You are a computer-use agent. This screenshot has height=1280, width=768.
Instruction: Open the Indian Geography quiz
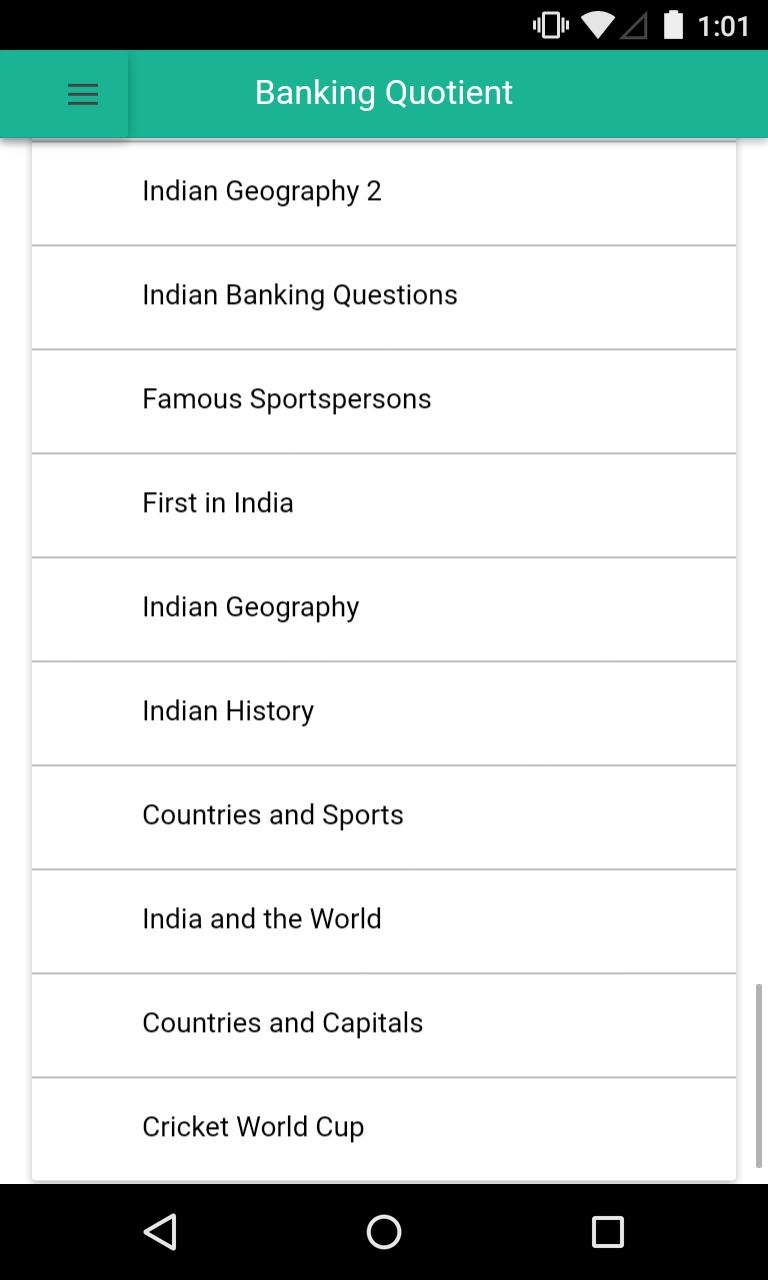[384, 609]
